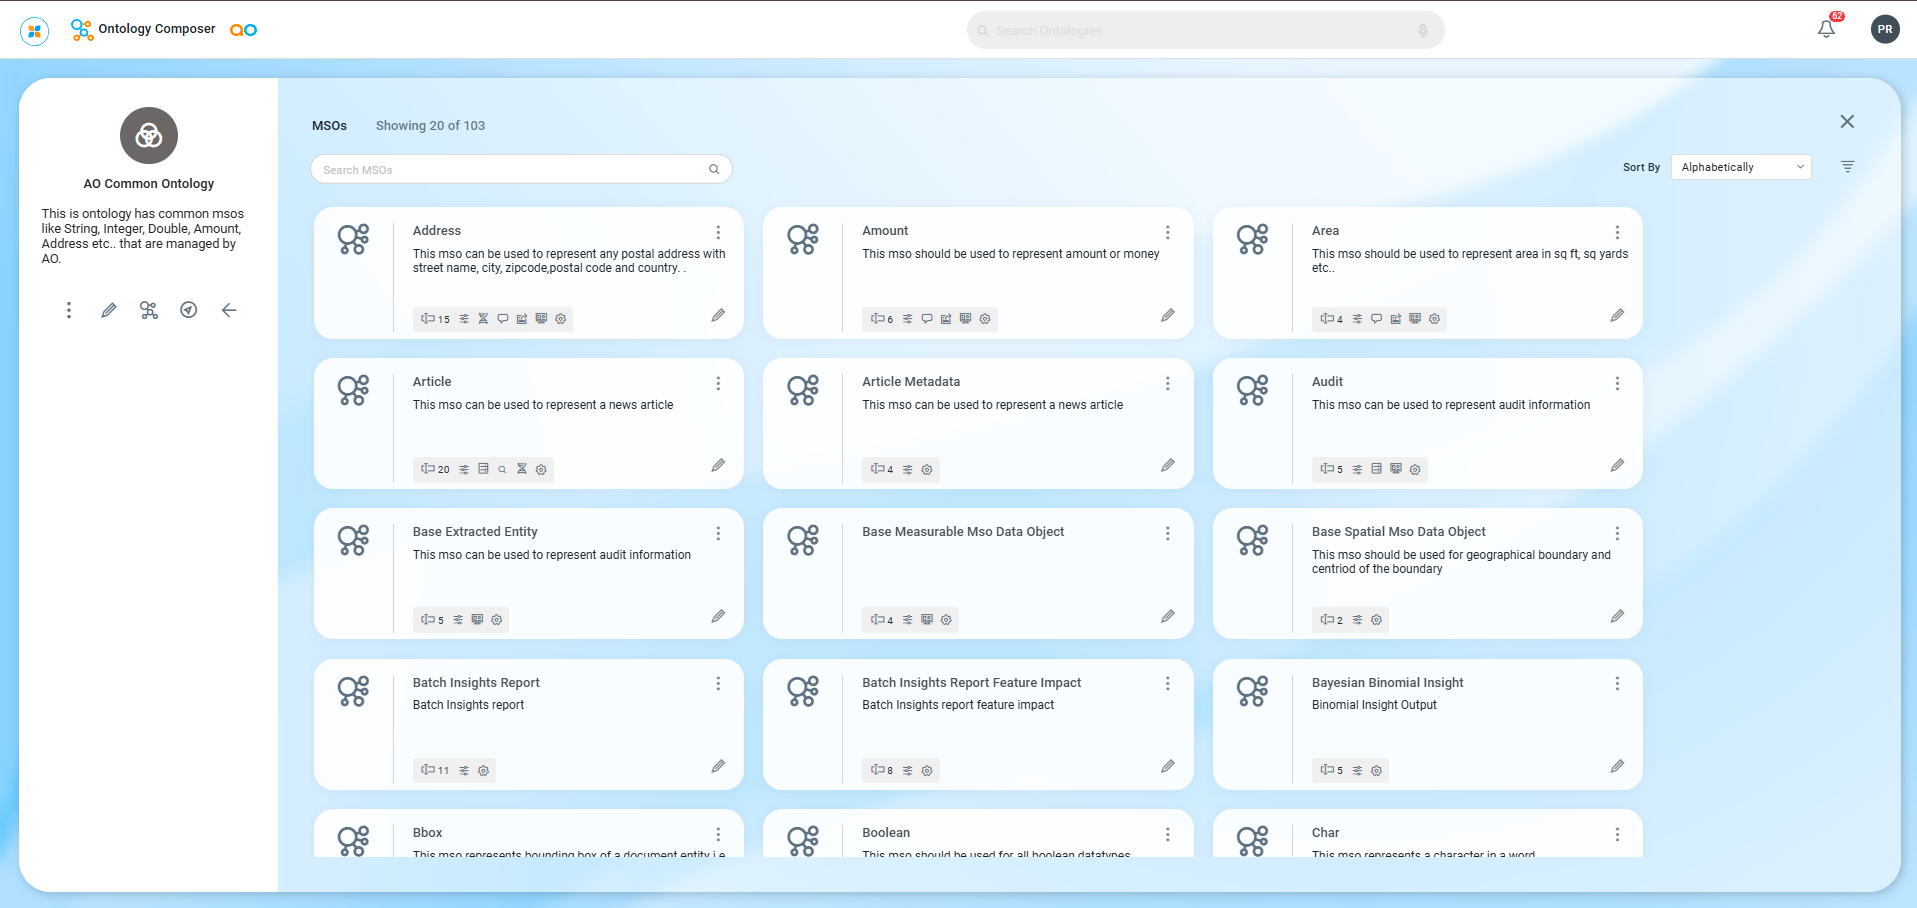Open the app launcher grid icon

click(35, 31)
